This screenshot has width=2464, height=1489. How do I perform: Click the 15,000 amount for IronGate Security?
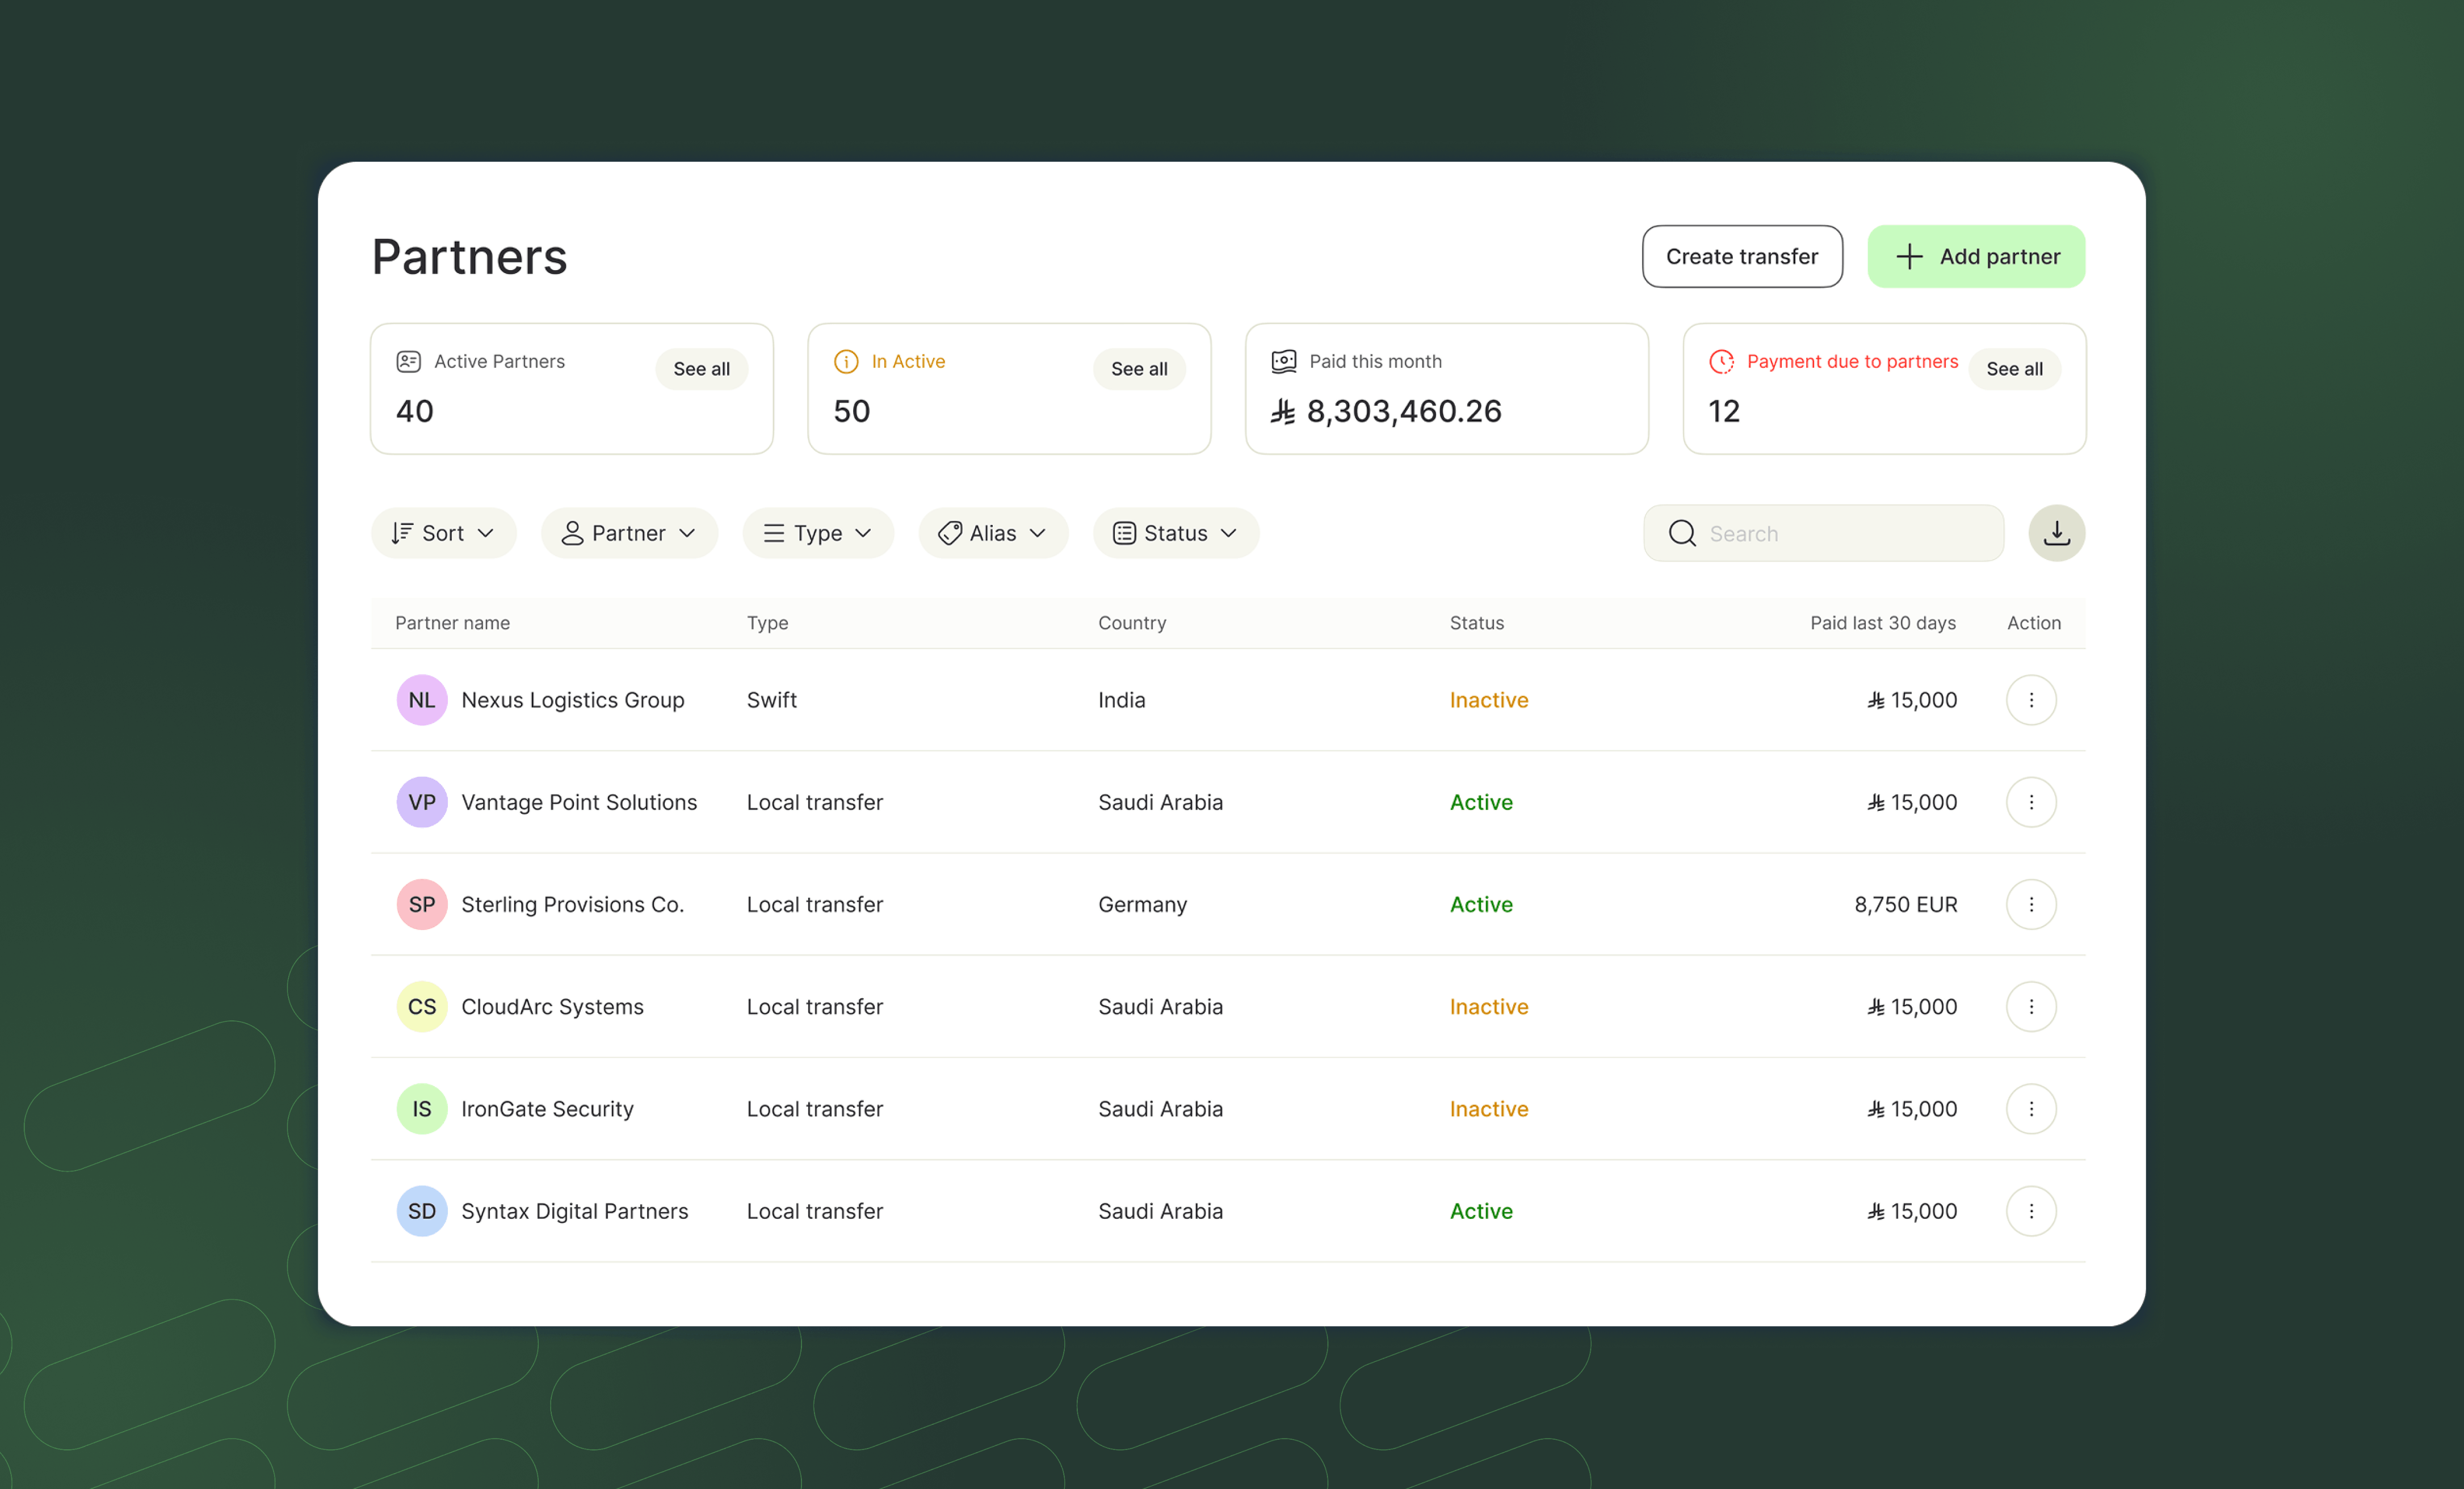coord(1912,1108)
